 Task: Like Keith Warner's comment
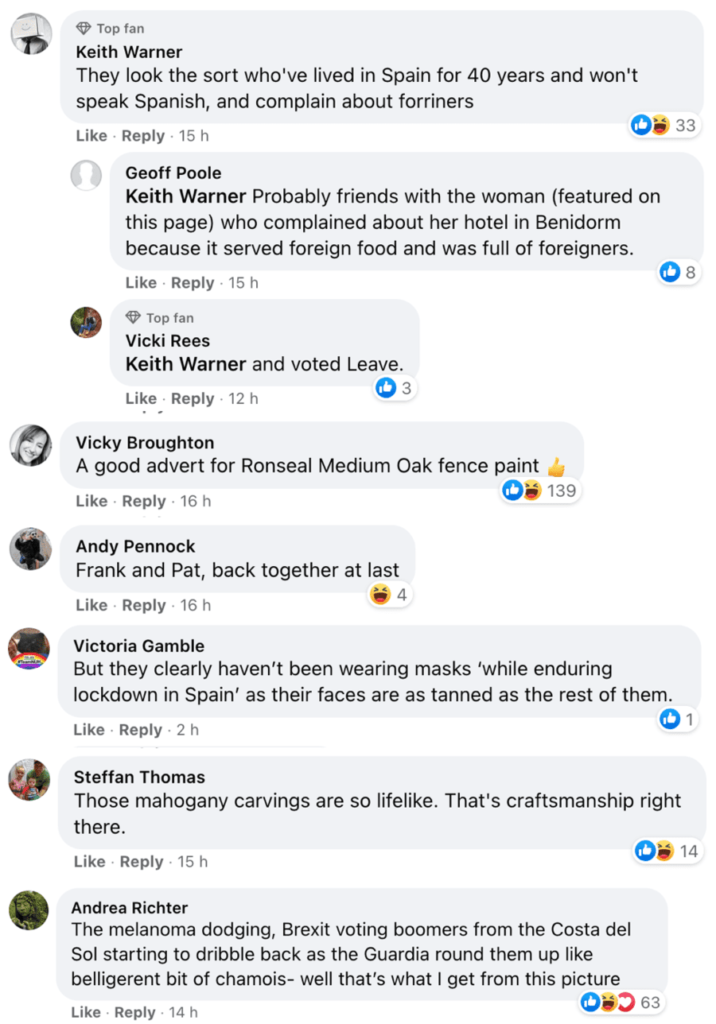(x=90, y=136)
